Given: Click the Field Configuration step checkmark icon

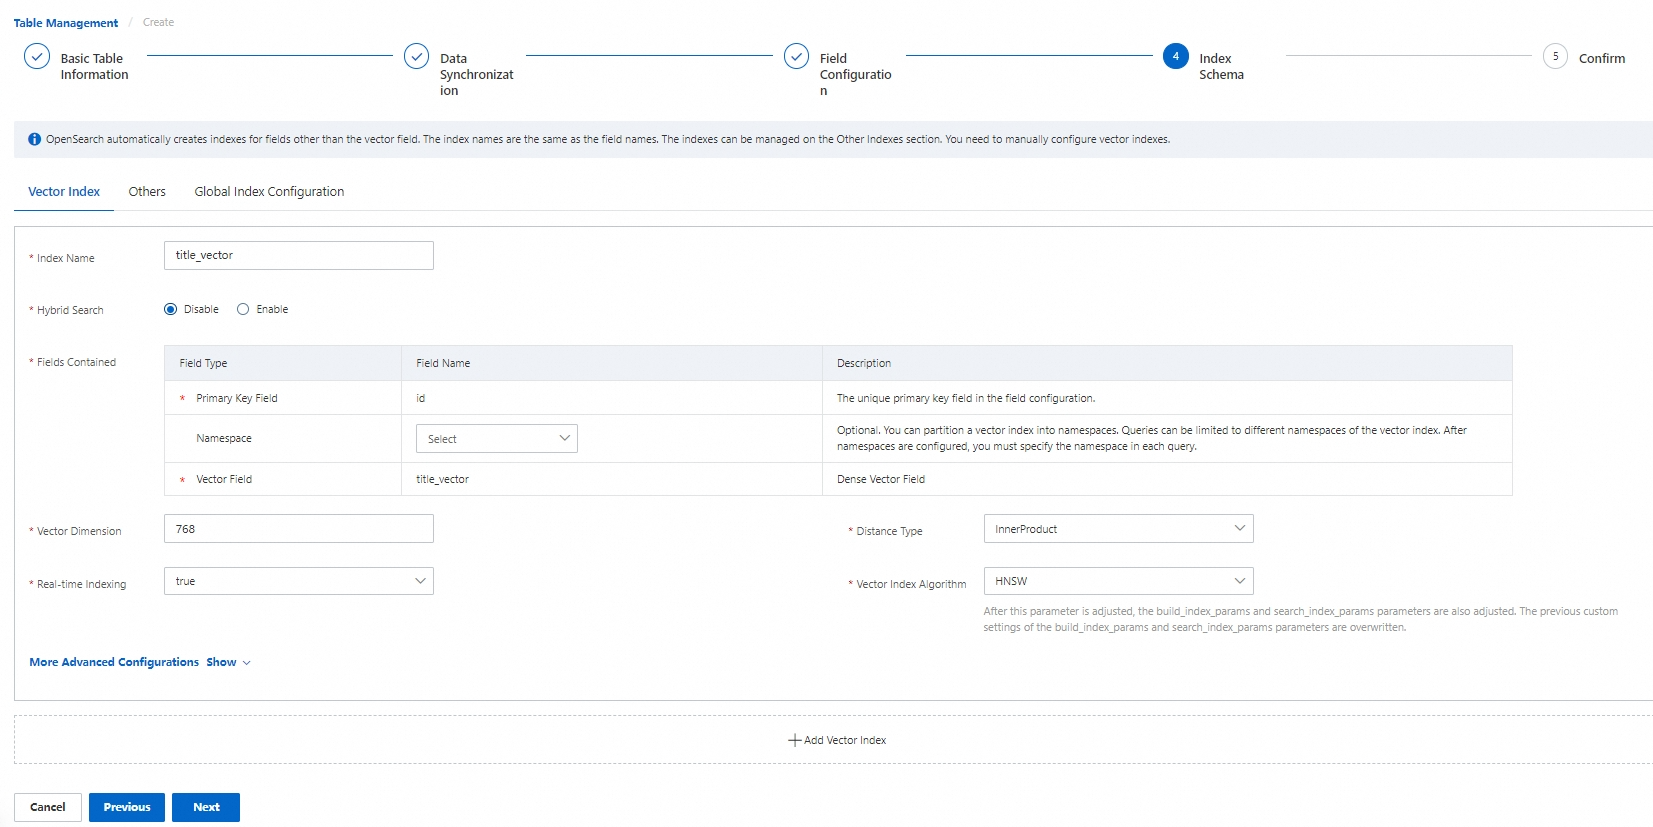Looking at the screenshot, I should pyautogui.click(x=796, y=56).
